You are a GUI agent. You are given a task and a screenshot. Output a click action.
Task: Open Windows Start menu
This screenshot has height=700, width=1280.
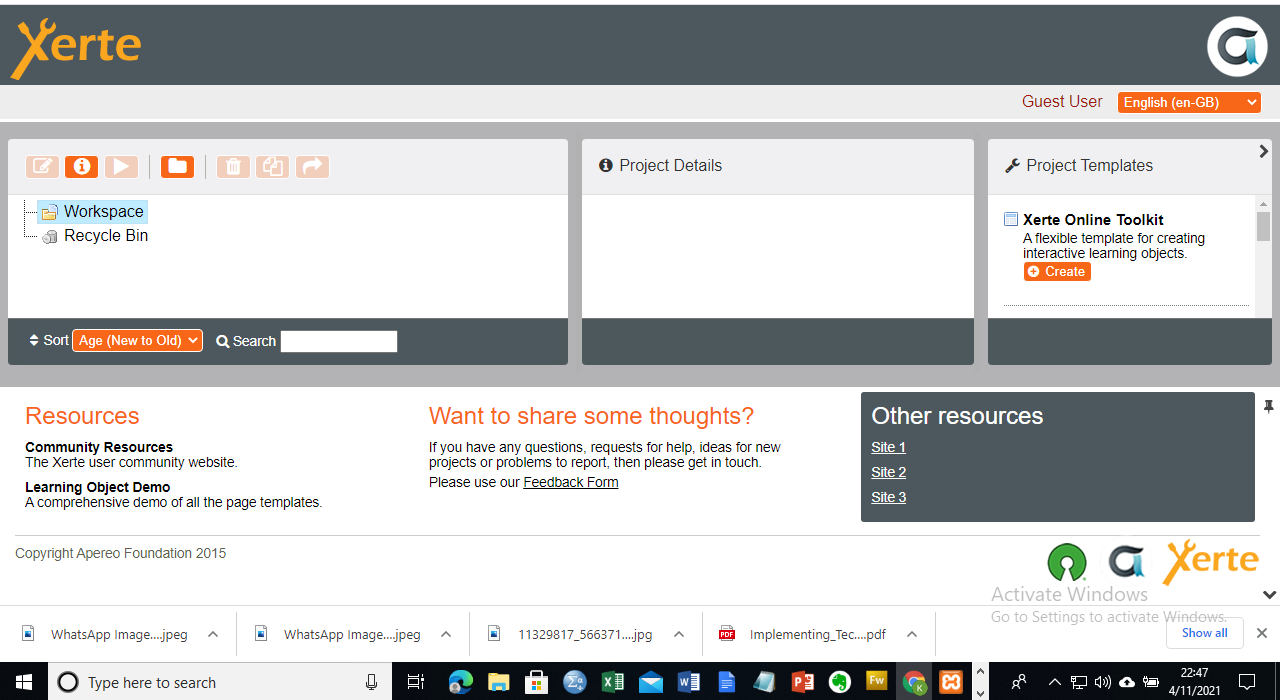point(24,682)
